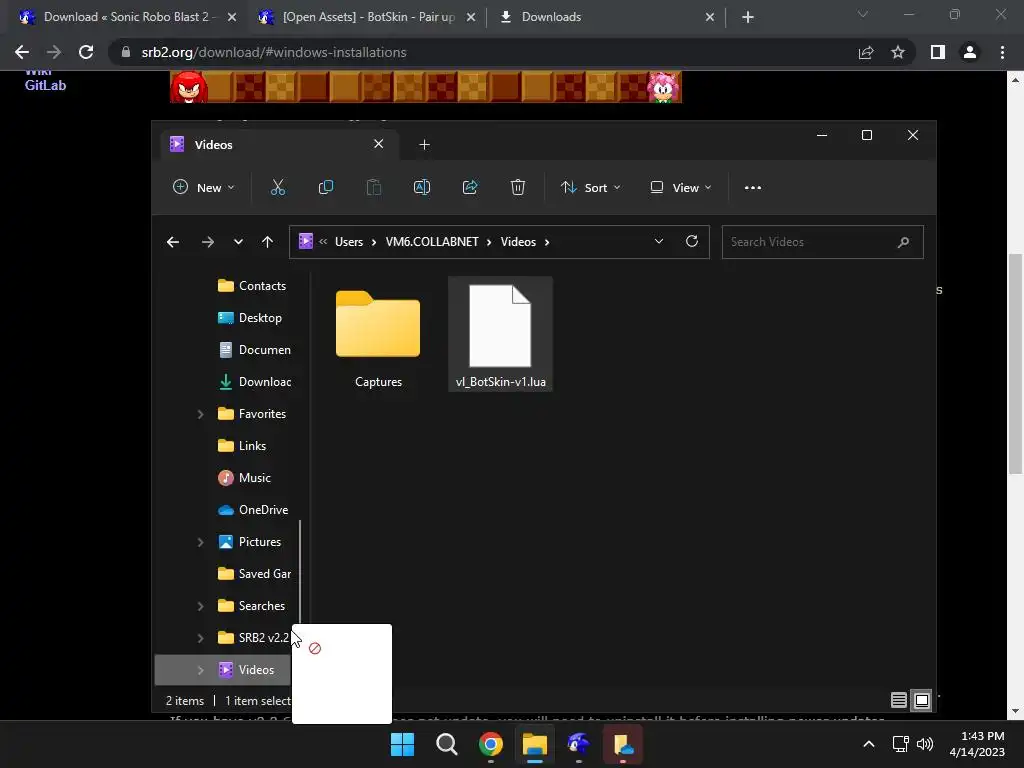Select OneDrive in navigation pane
The image size is (1024, 768).
pyautogui.click(x=253, y=510)
